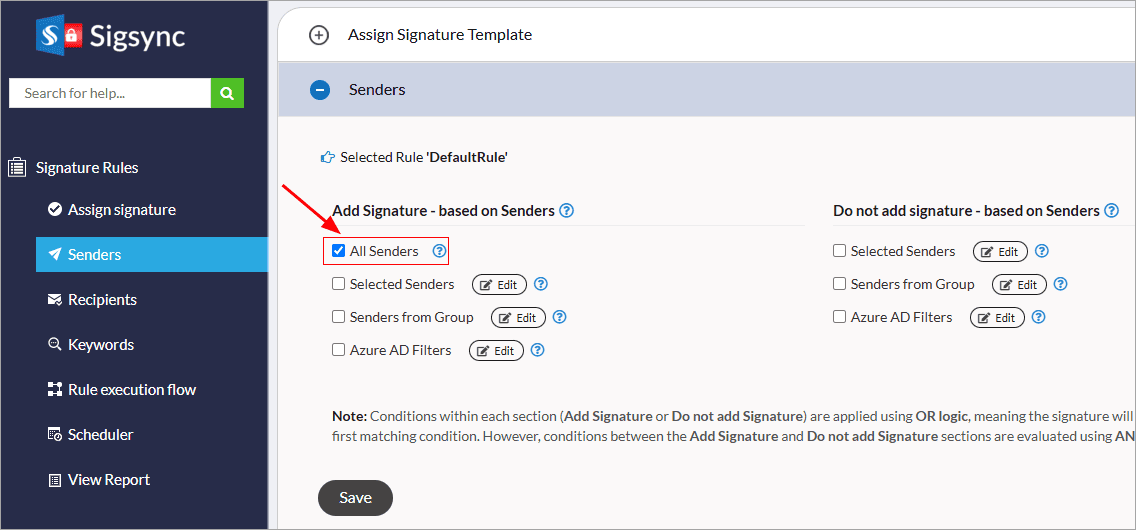The image size is (1136, 530).
Task: Expand the Assign Signature Template section
Action: coord(318,35)
